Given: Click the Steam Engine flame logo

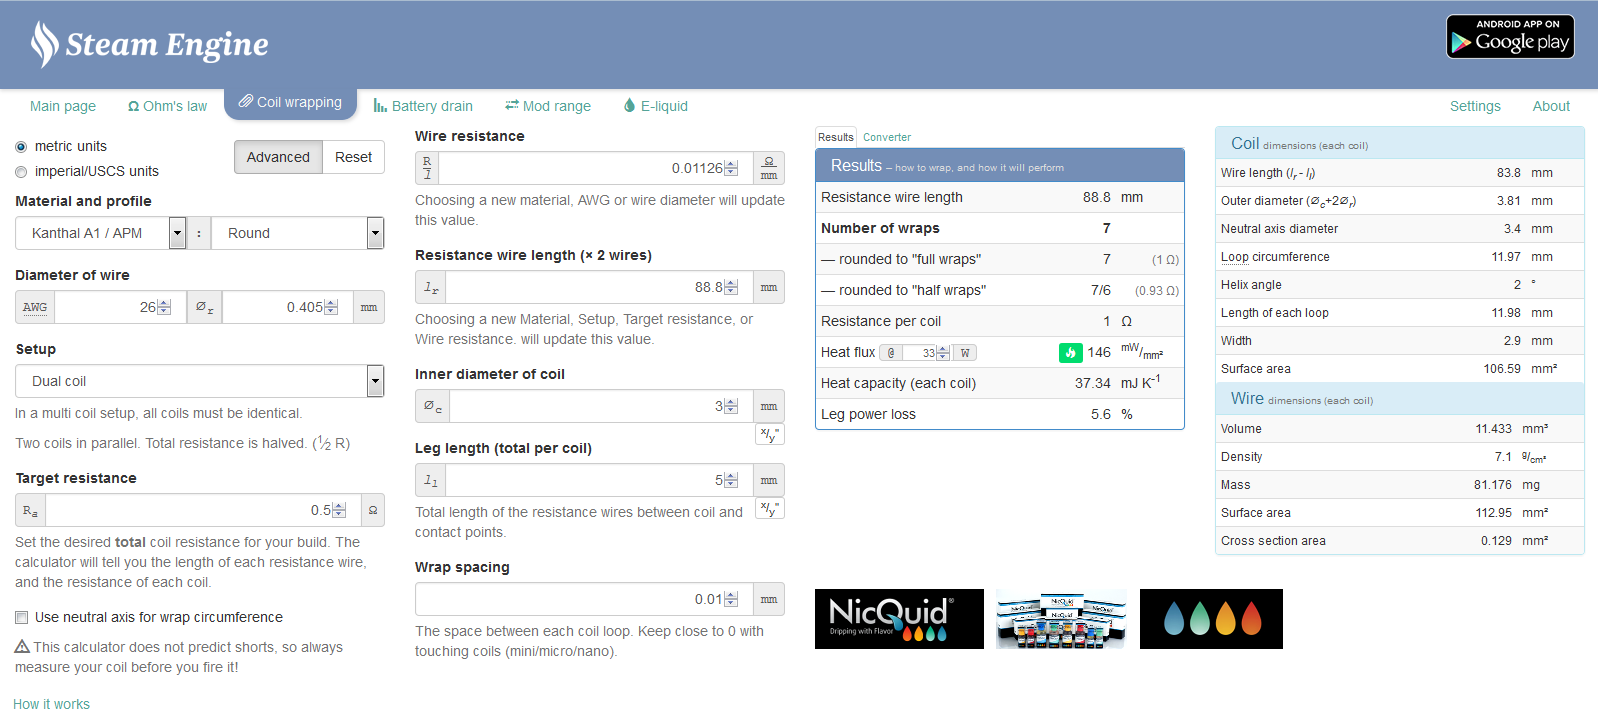Looking at the screenshot, I should 44,44.
